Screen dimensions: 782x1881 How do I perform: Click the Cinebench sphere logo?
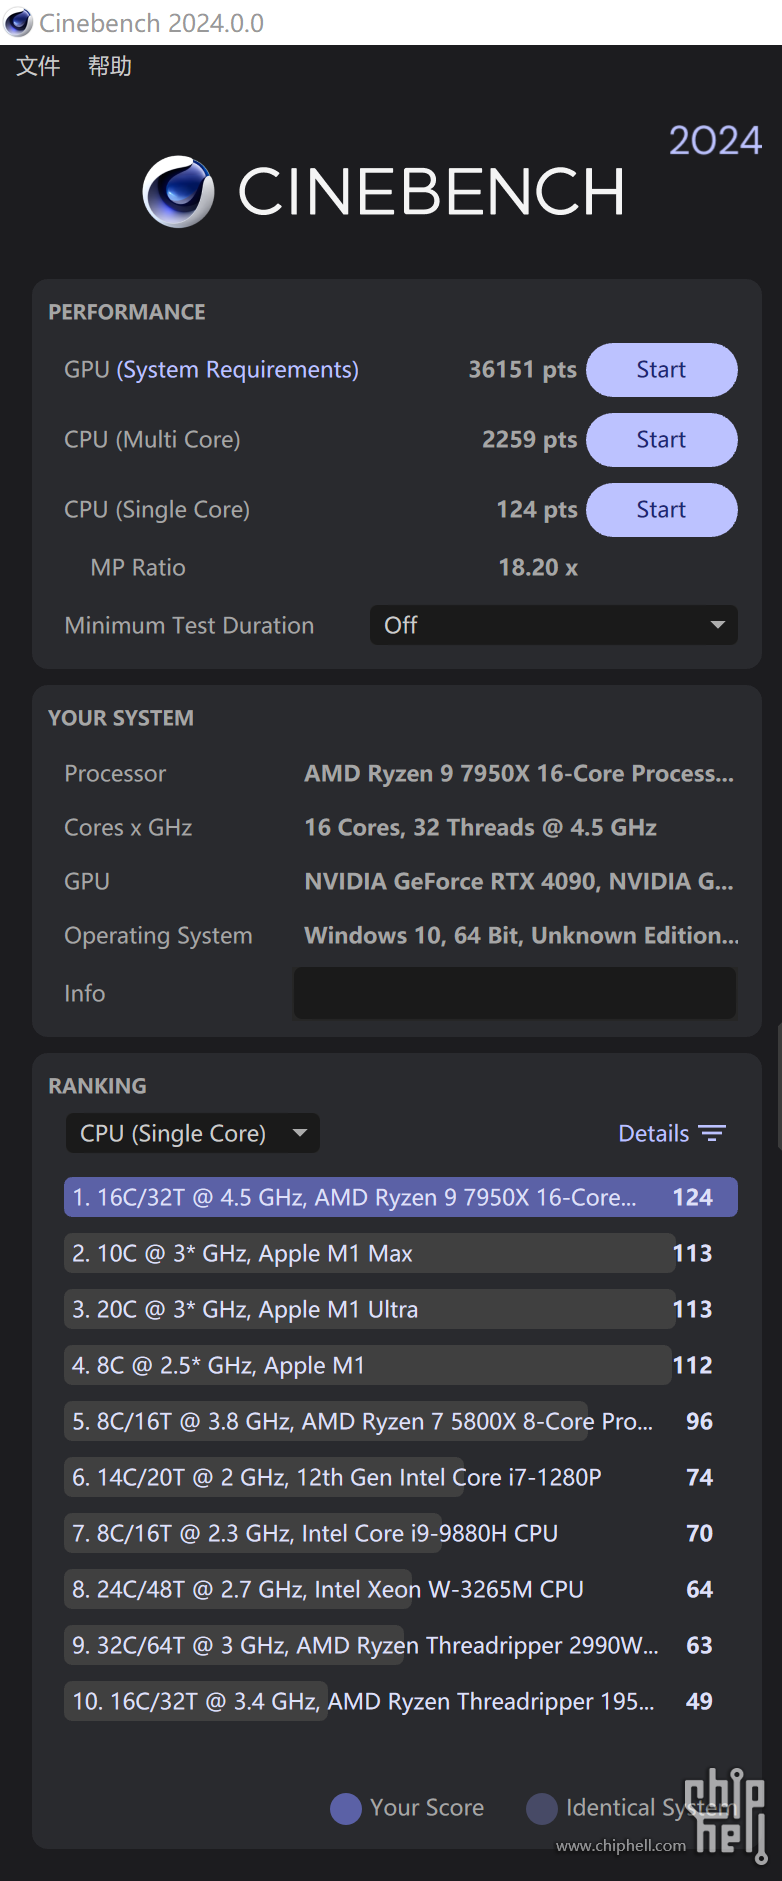[178, 191]
